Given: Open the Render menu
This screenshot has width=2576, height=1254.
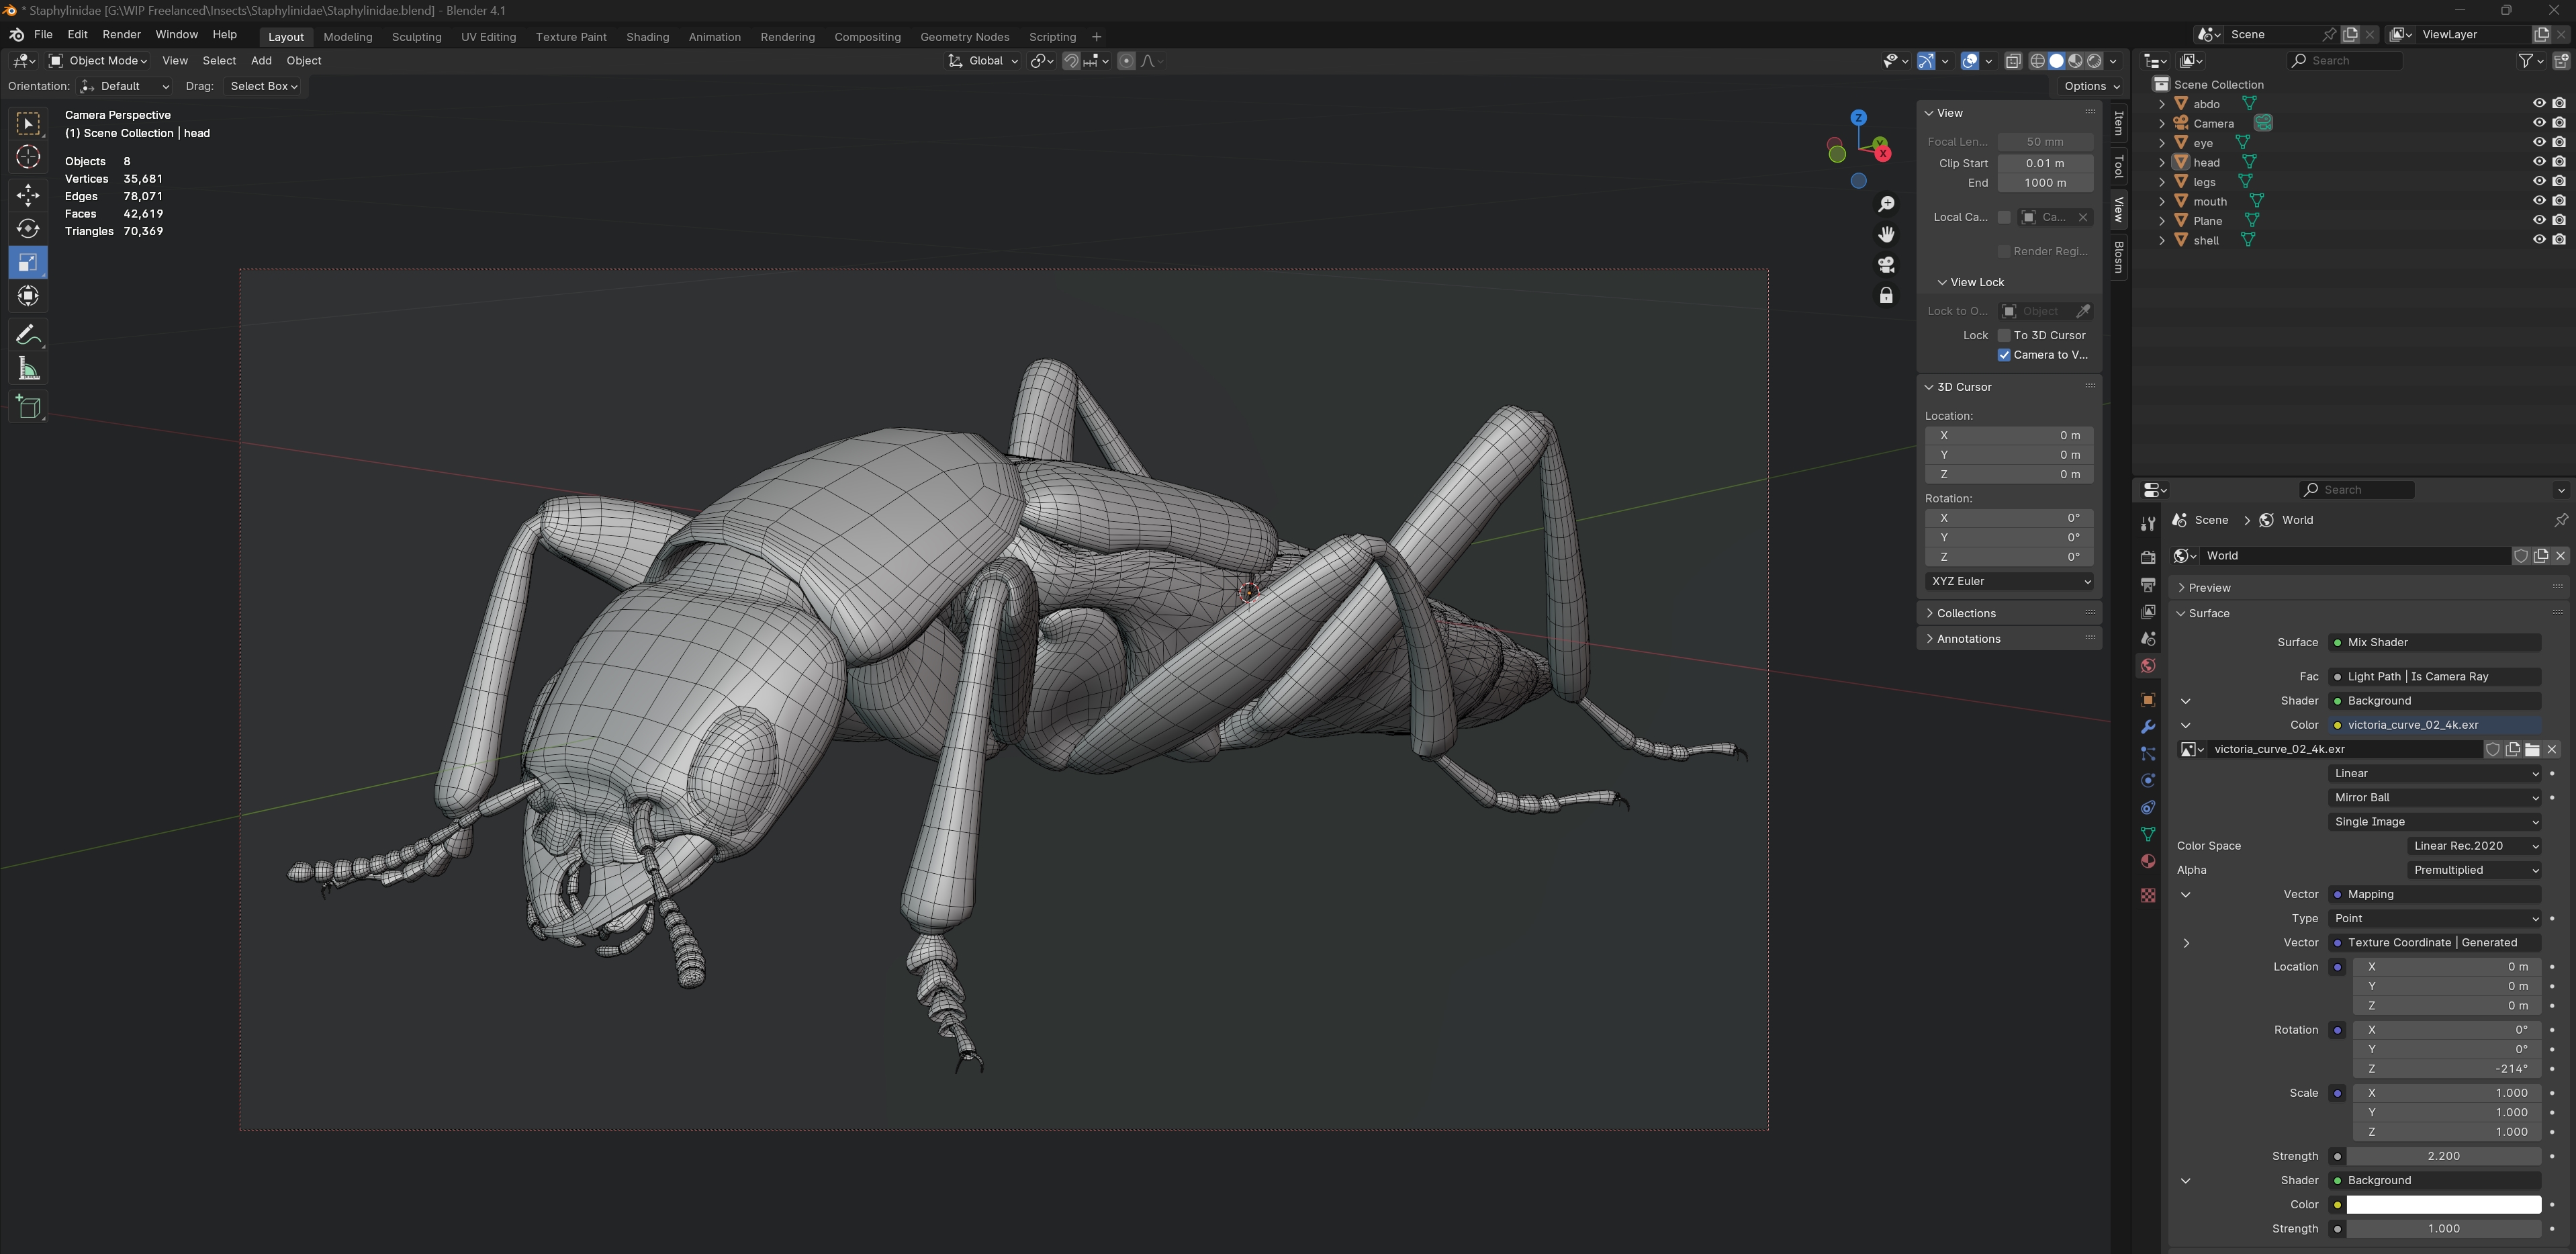Looking at the screenshot, I should (121, 34).
